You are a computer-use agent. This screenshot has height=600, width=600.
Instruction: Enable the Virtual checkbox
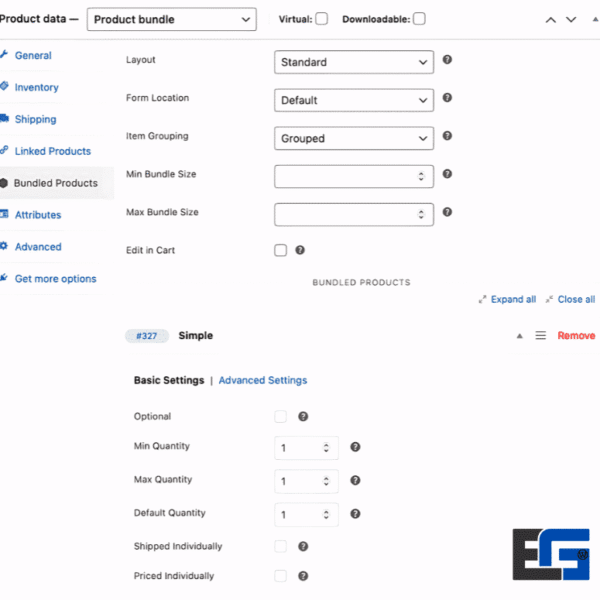(321, 18)
